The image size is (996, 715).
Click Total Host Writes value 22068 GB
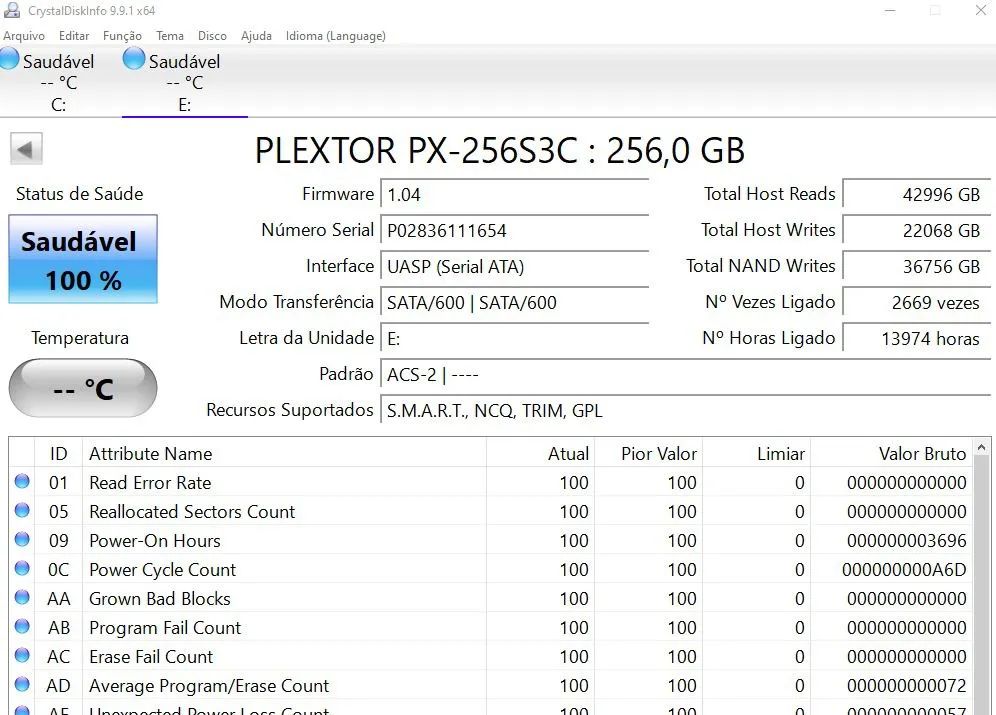tap(916, 231)
